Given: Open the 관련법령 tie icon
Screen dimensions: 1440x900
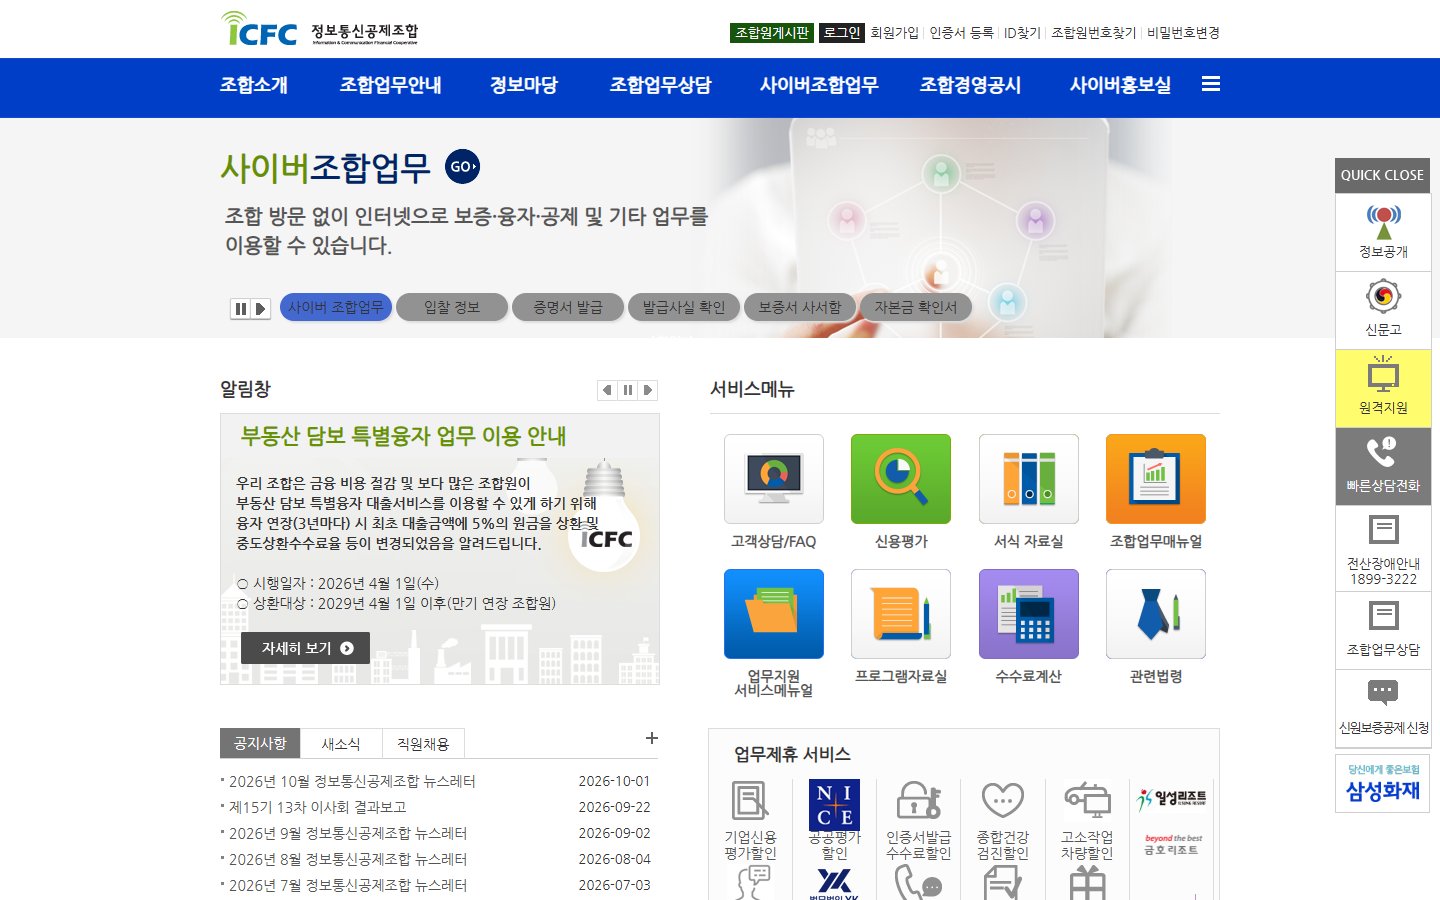Looking at the screenshot, I should coord(1156,614).
